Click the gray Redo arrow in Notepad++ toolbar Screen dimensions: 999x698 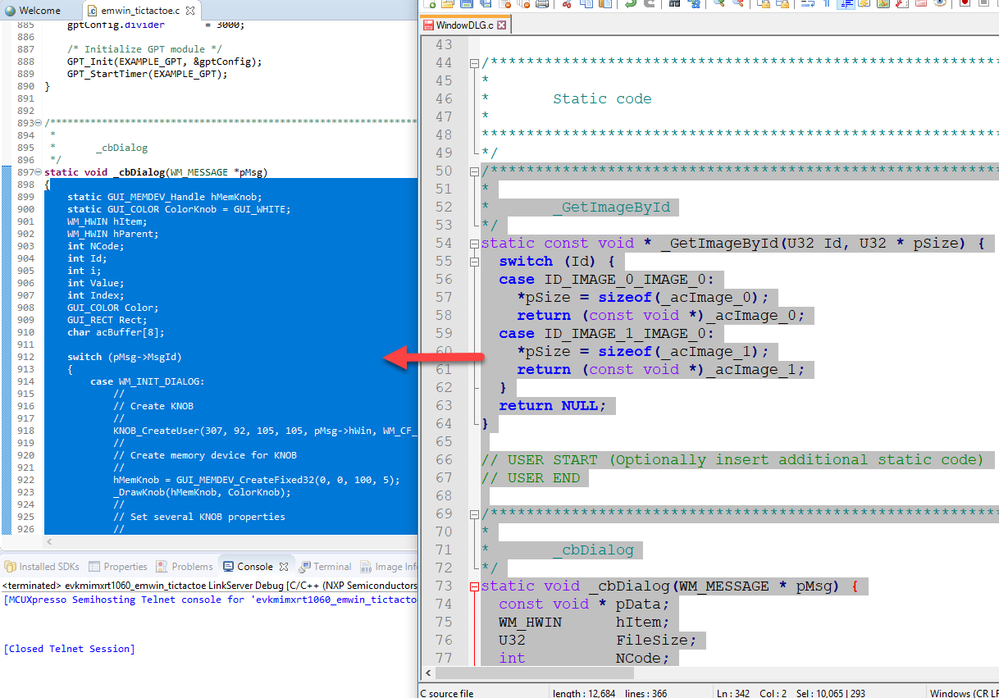point(649,3)
